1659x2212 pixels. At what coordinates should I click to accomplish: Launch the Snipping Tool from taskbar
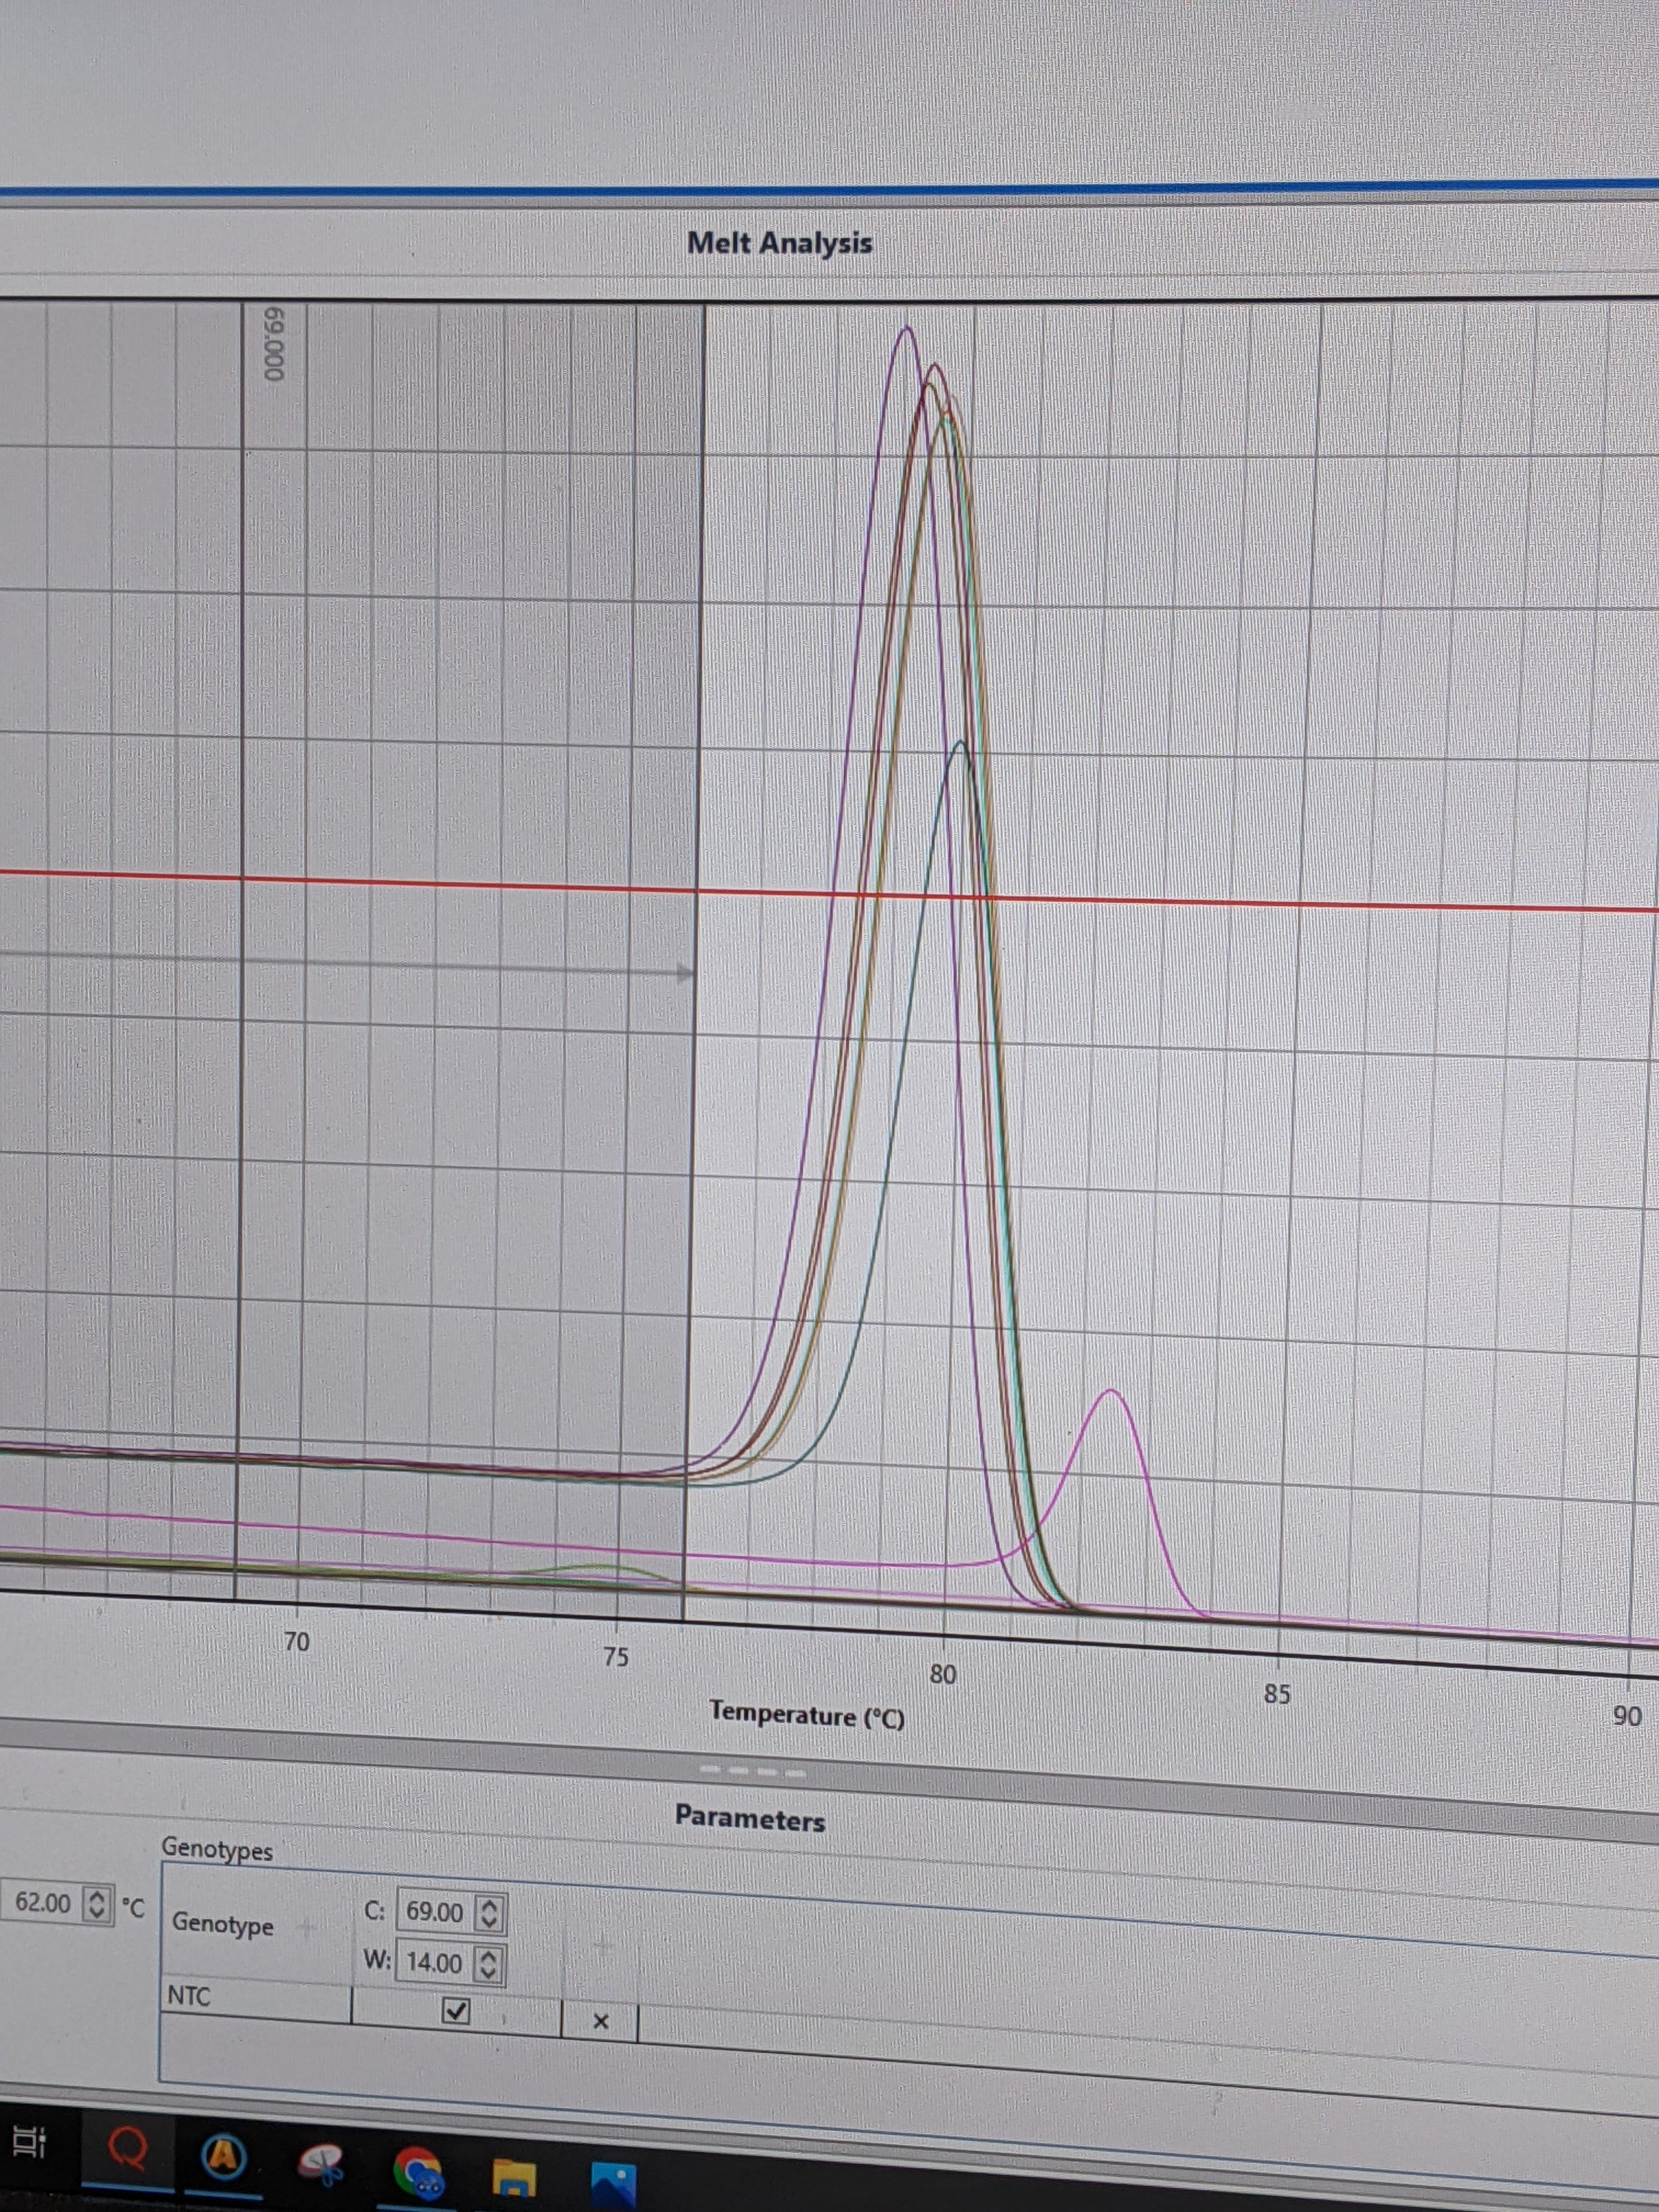point(320,2166)
